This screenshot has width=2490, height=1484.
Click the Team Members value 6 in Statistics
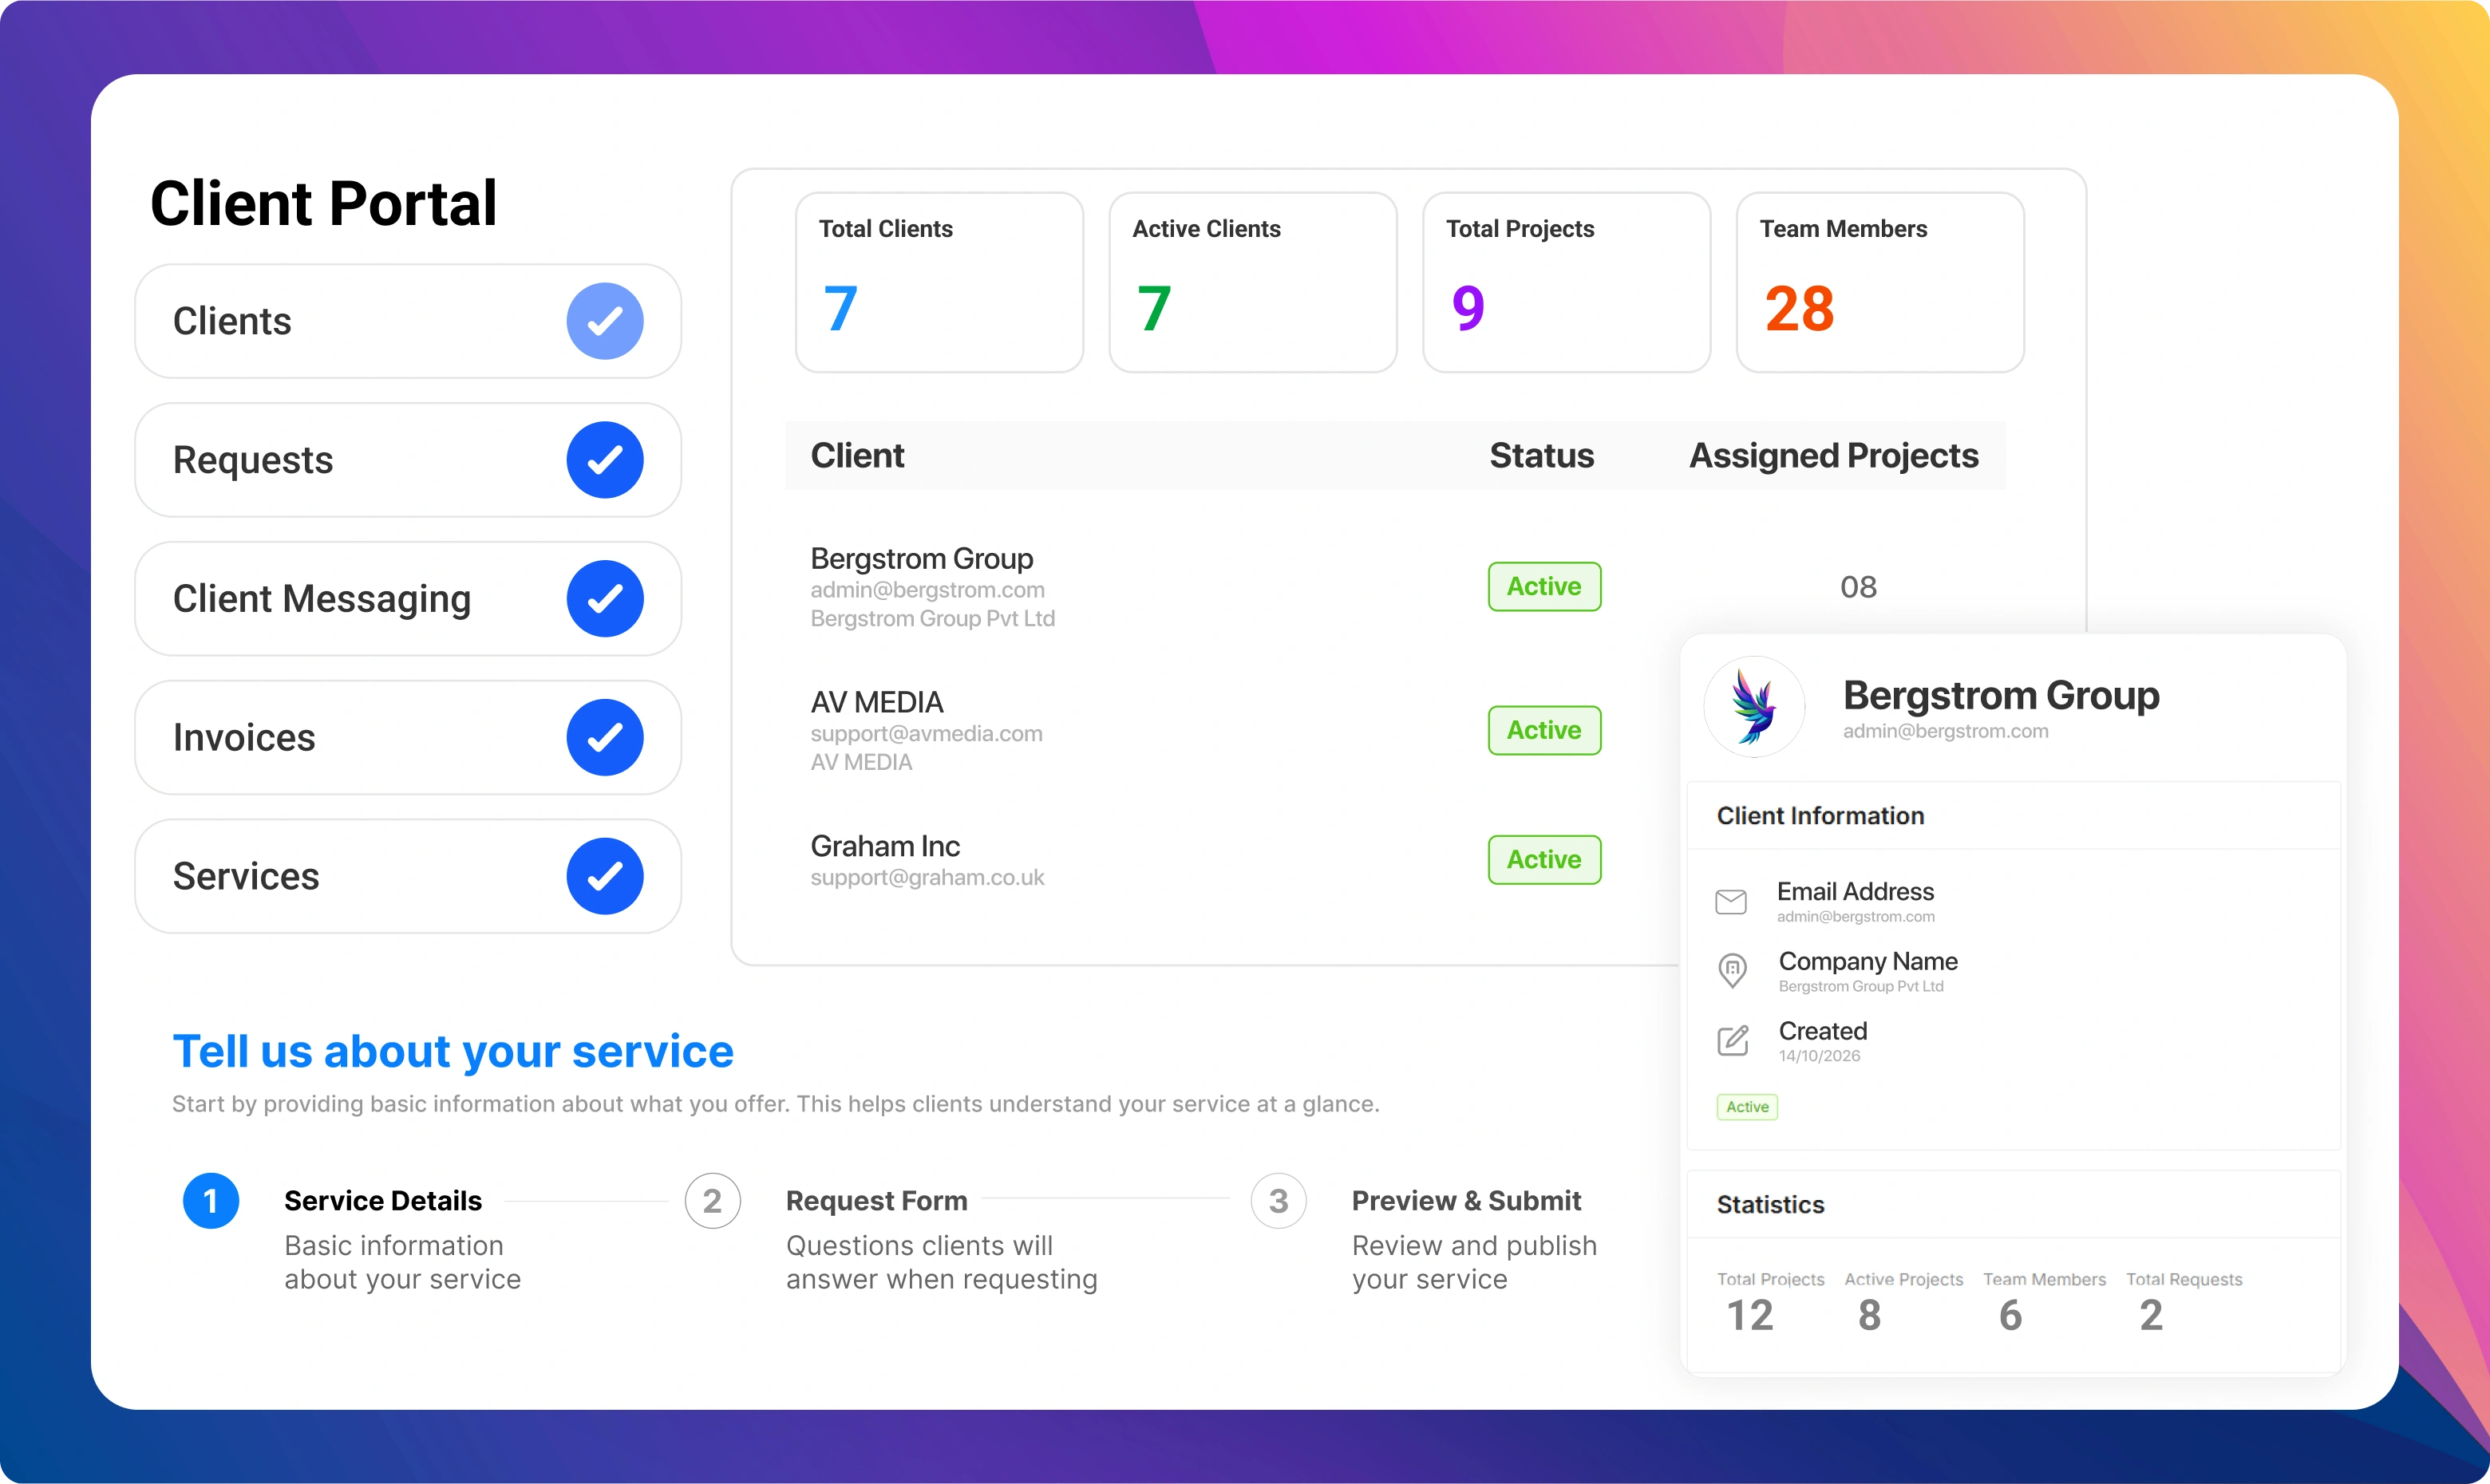[2010, 1316]
